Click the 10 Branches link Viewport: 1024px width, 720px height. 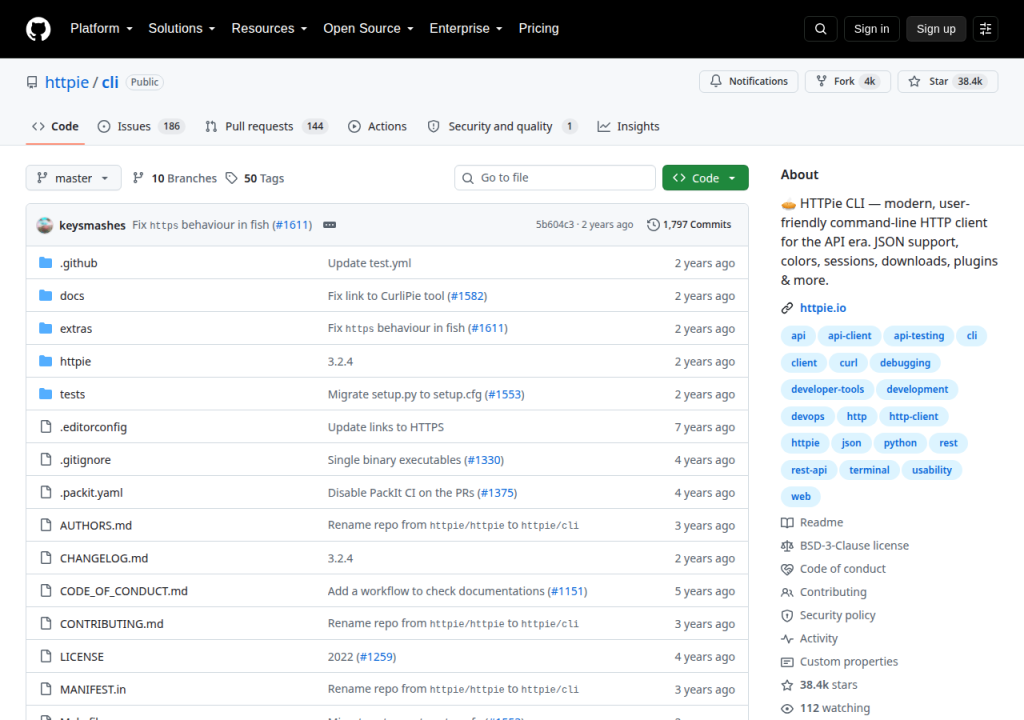pyautogui.click(x=175, y=178)
